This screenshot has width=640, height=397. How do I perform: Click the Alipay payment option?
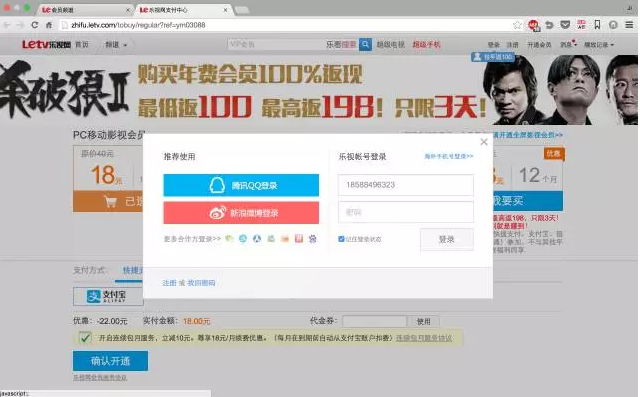click(x=108, y=296)
